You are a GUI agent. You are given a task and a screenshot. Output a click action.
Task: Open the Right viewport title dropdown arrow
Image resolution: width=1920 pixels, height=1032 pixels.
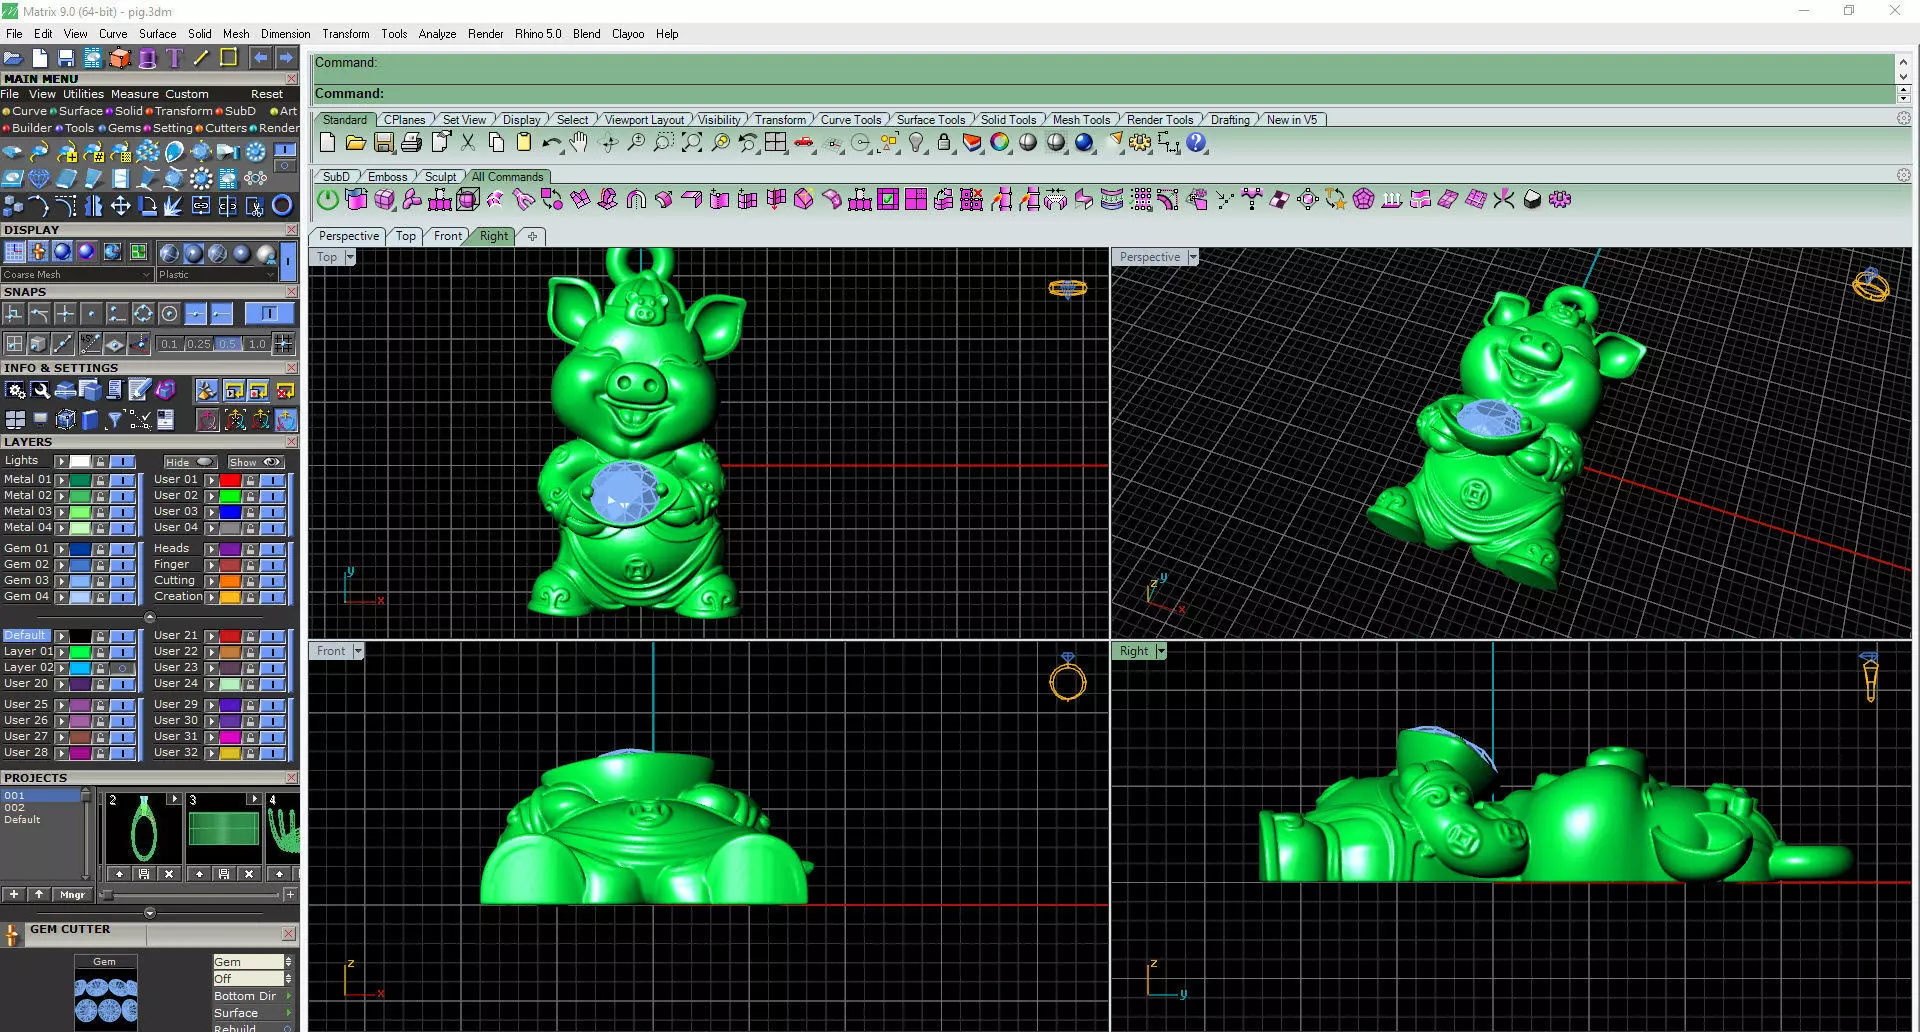(1161, 651)
